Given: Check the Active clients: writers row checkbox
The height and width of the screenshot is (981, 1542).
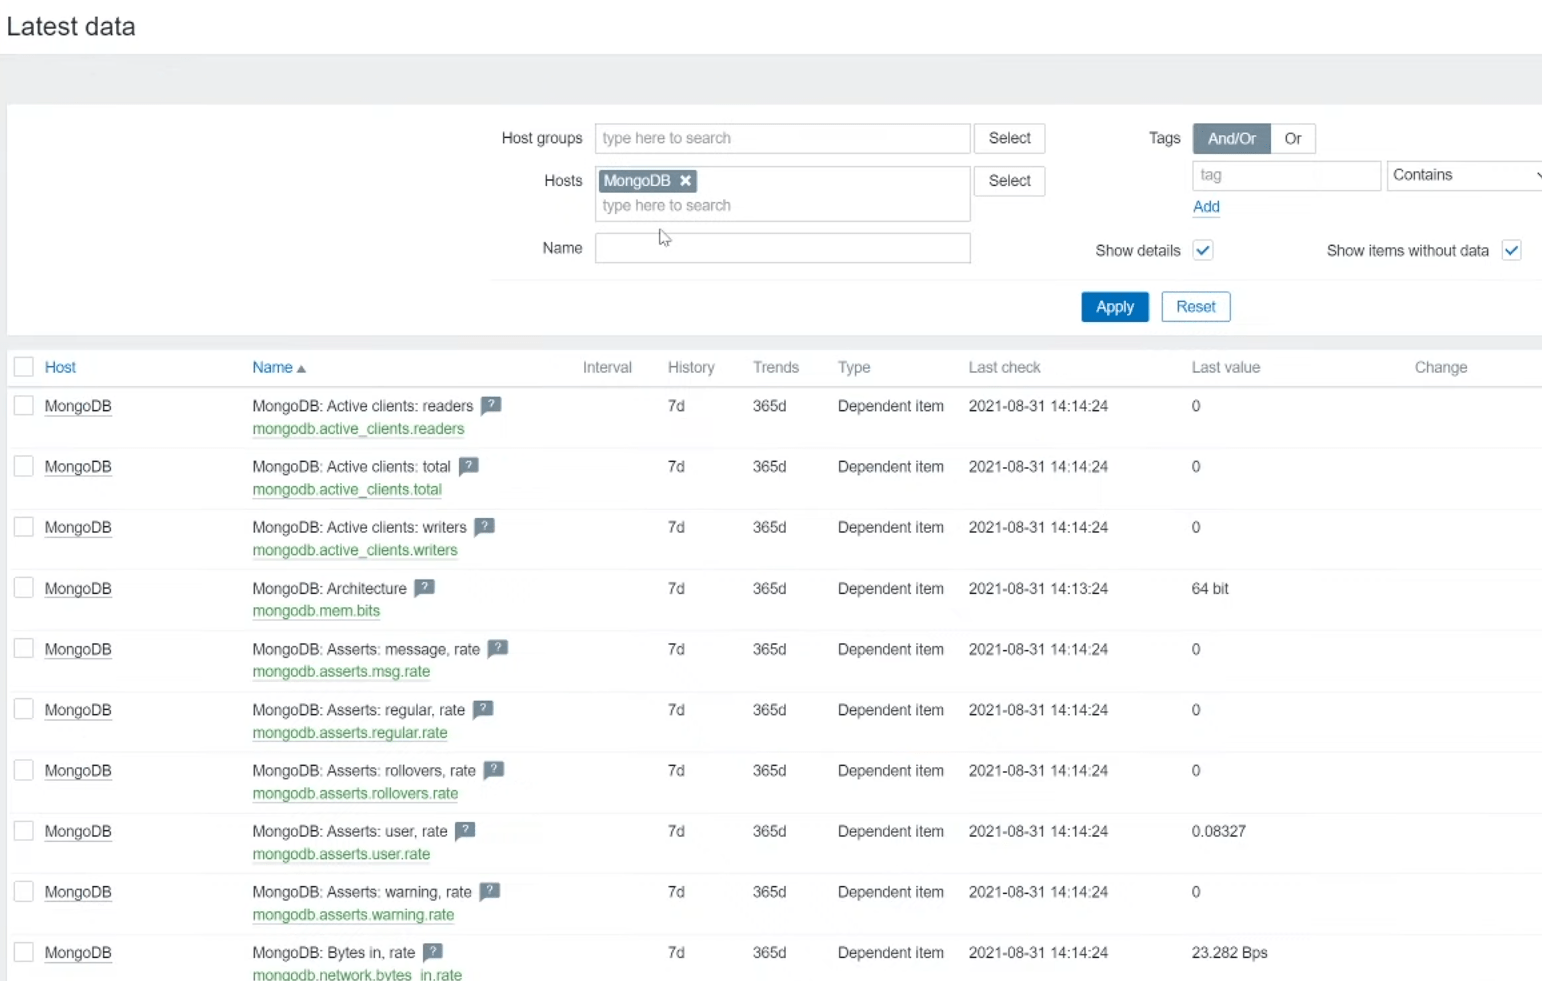Looking at the screenshot, I should [x=24, y=527].
